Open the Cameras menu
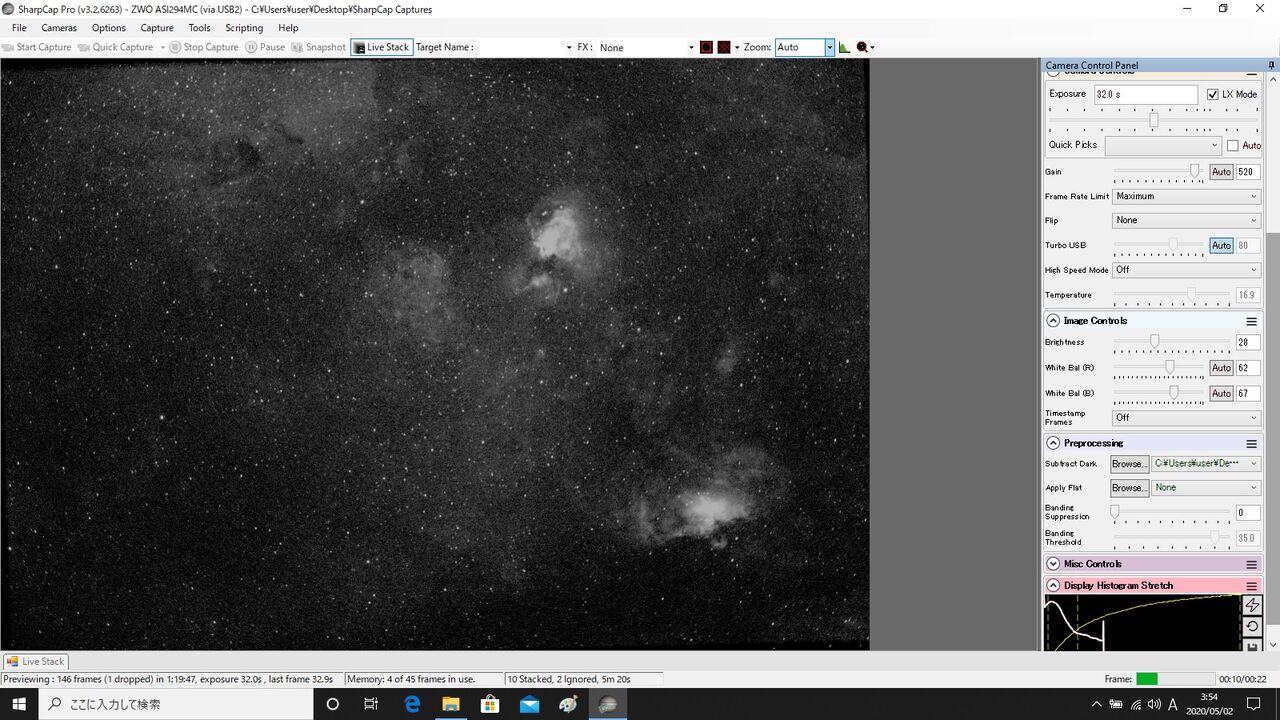The height and width of the screenshot is (720, 1280). pyautogui.click(x=59, y=28)
